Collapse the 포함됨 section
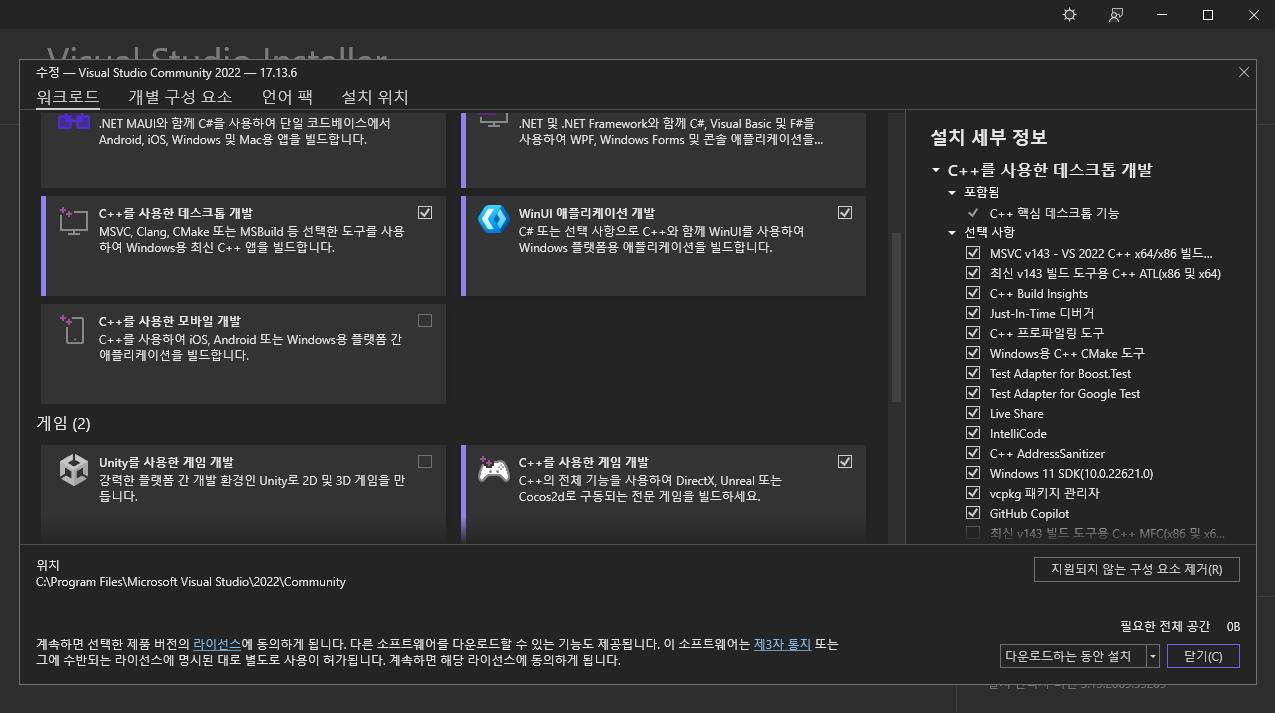Screen dimensions: 1275x713 (x=953, y=192)
